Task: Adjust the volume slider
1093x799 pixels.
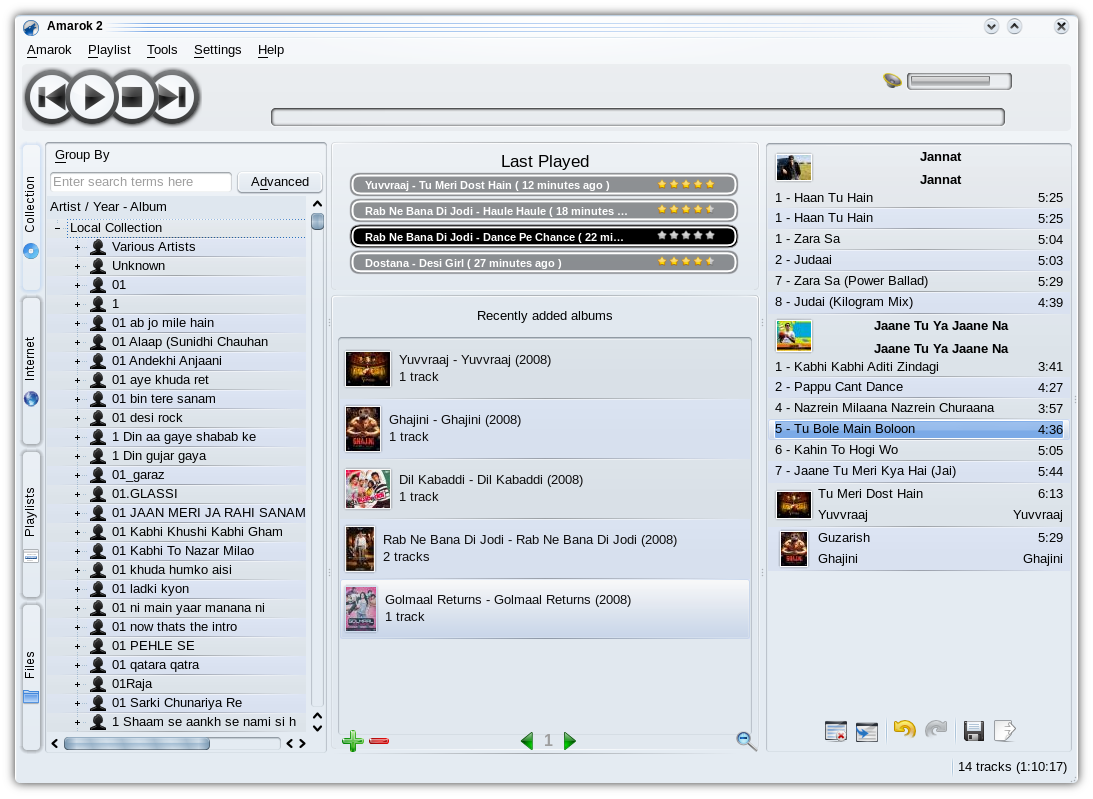Action: coord(959,81)
